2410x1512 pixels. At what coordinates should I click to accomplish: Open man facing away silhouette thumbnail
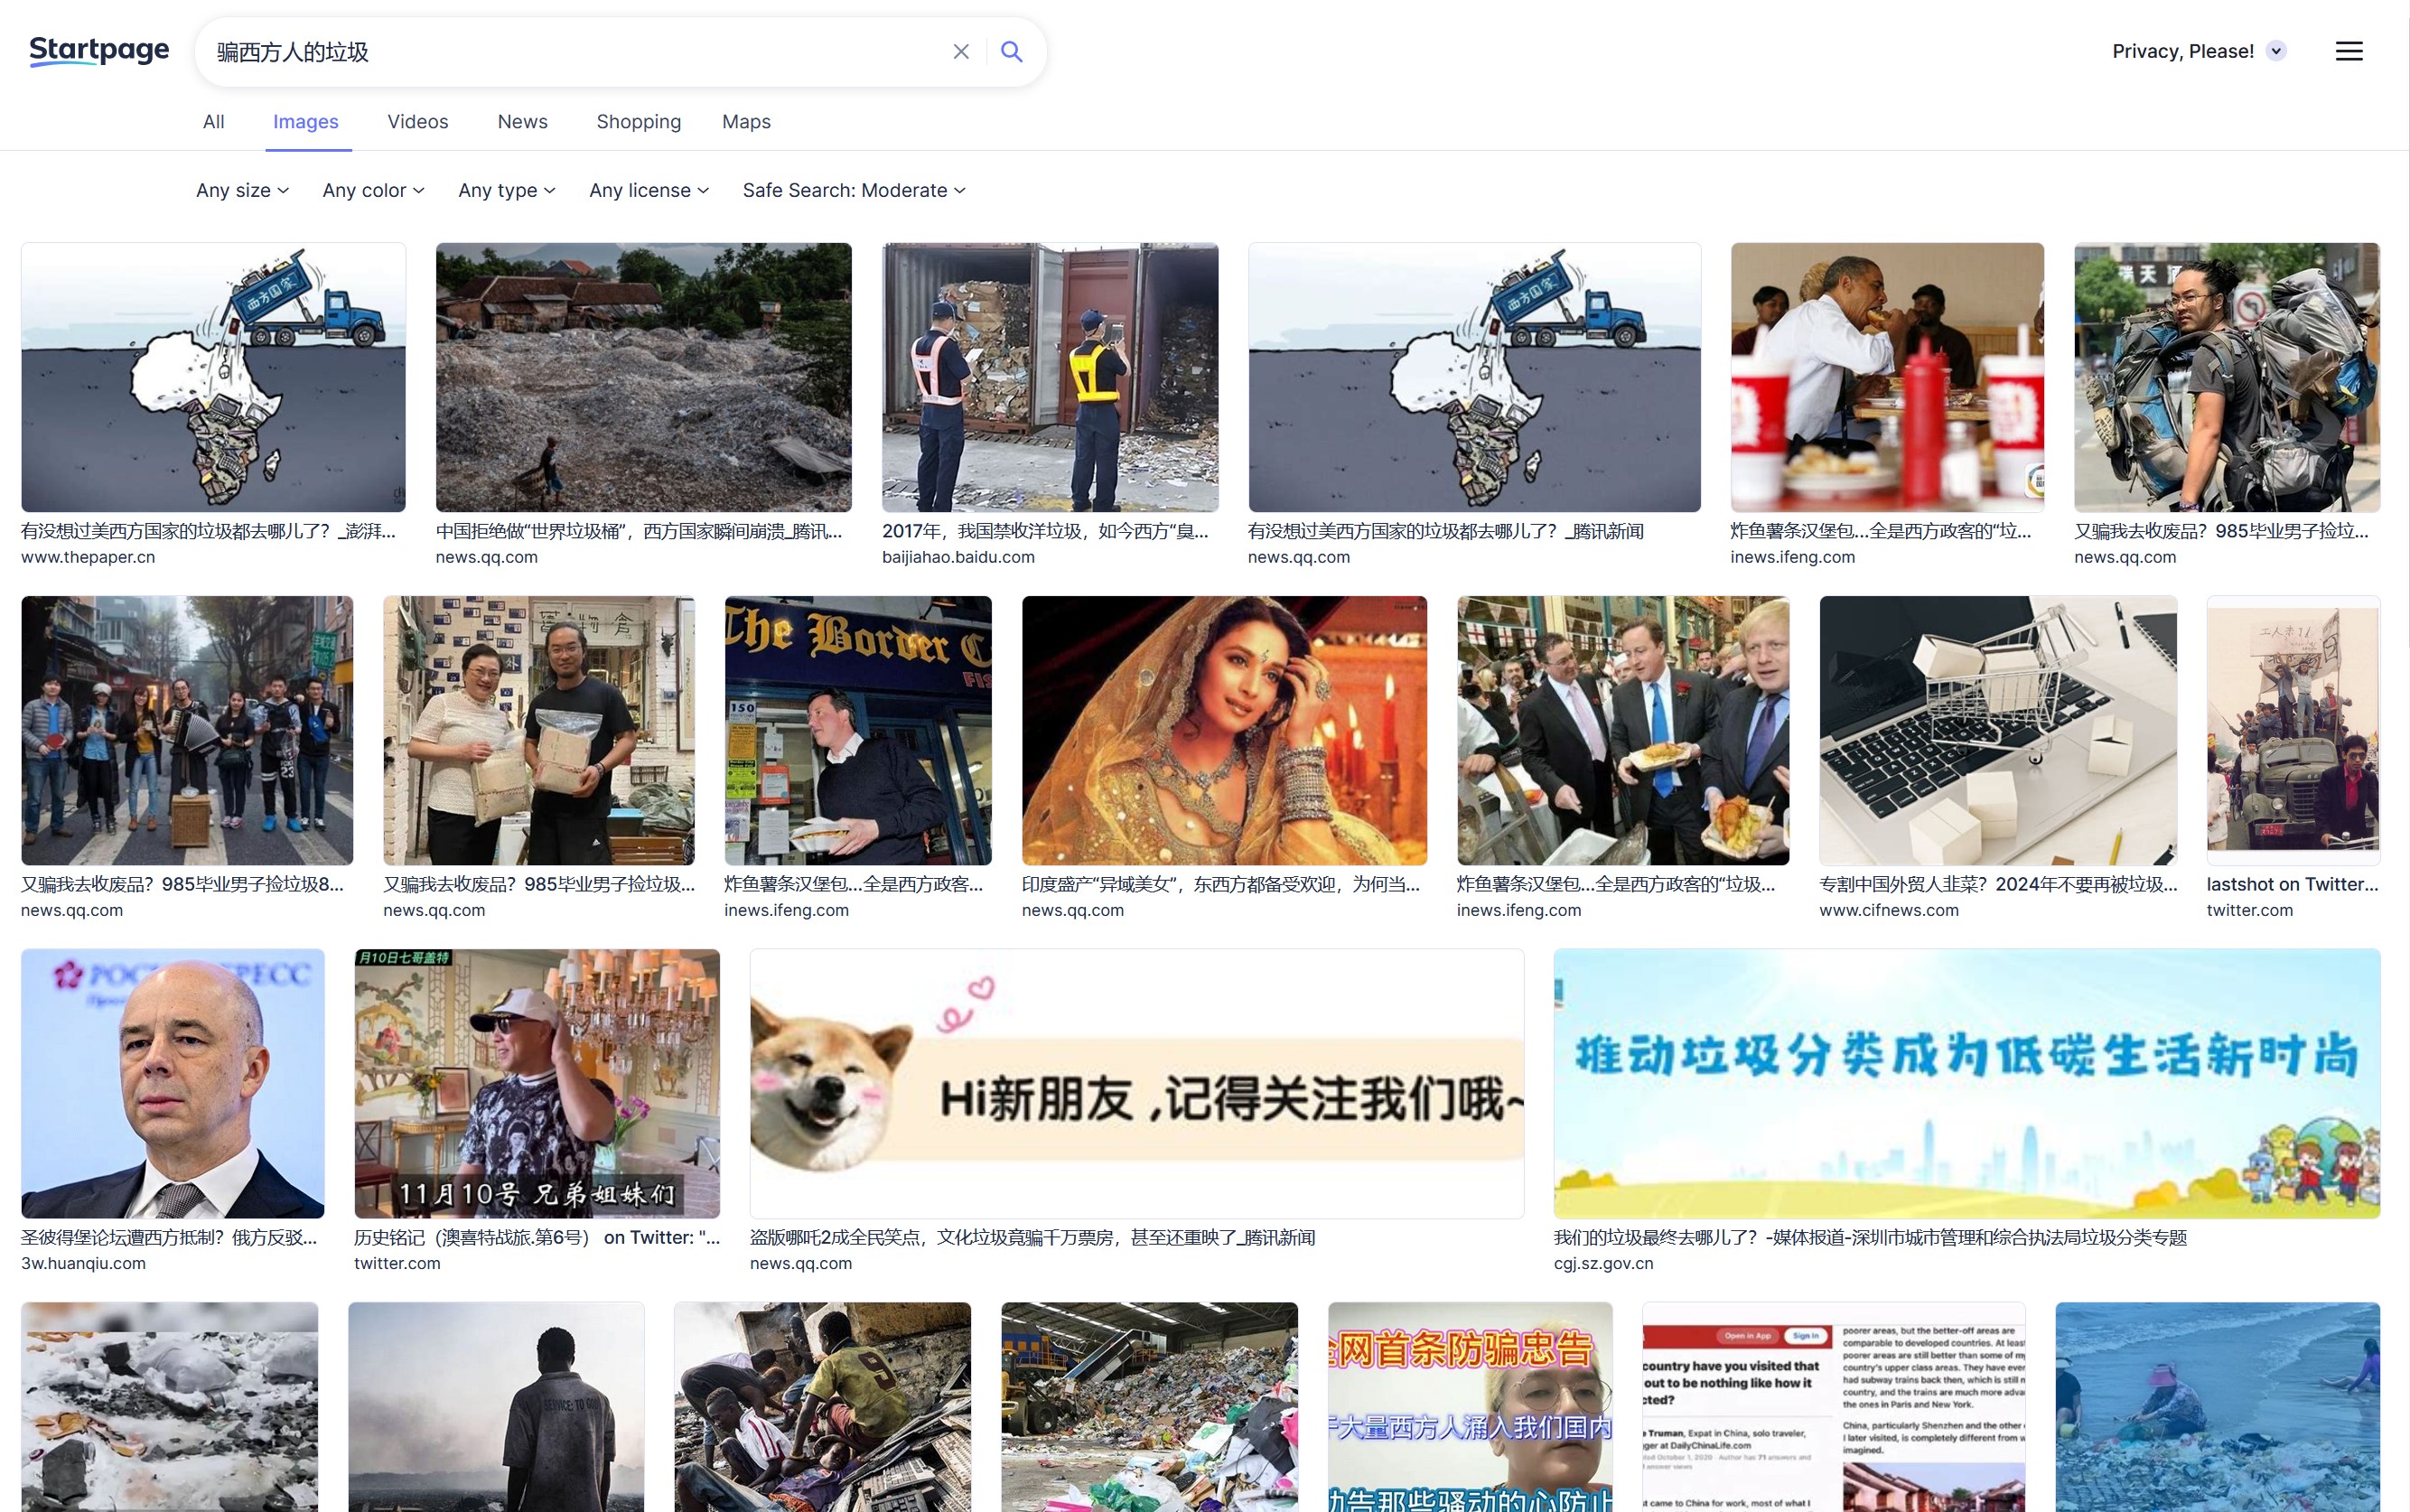pyautogui.click(x=496, y=1407)
